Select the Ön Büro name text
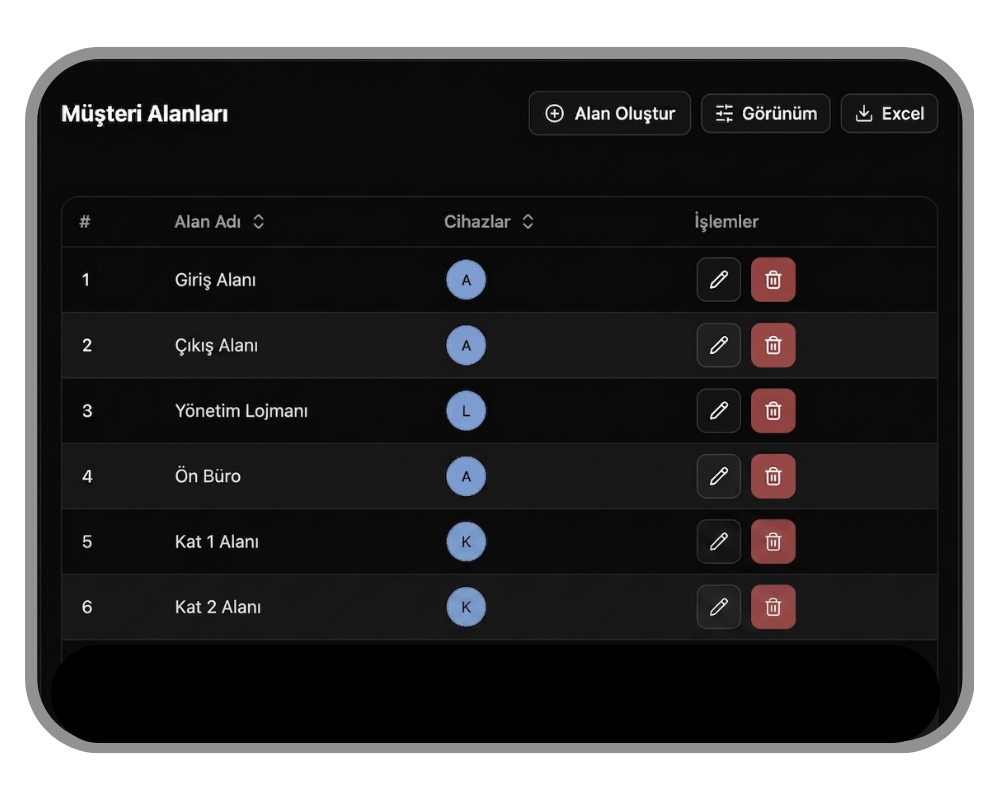The width and height of the screenshot is (1000, 800). 208,476
